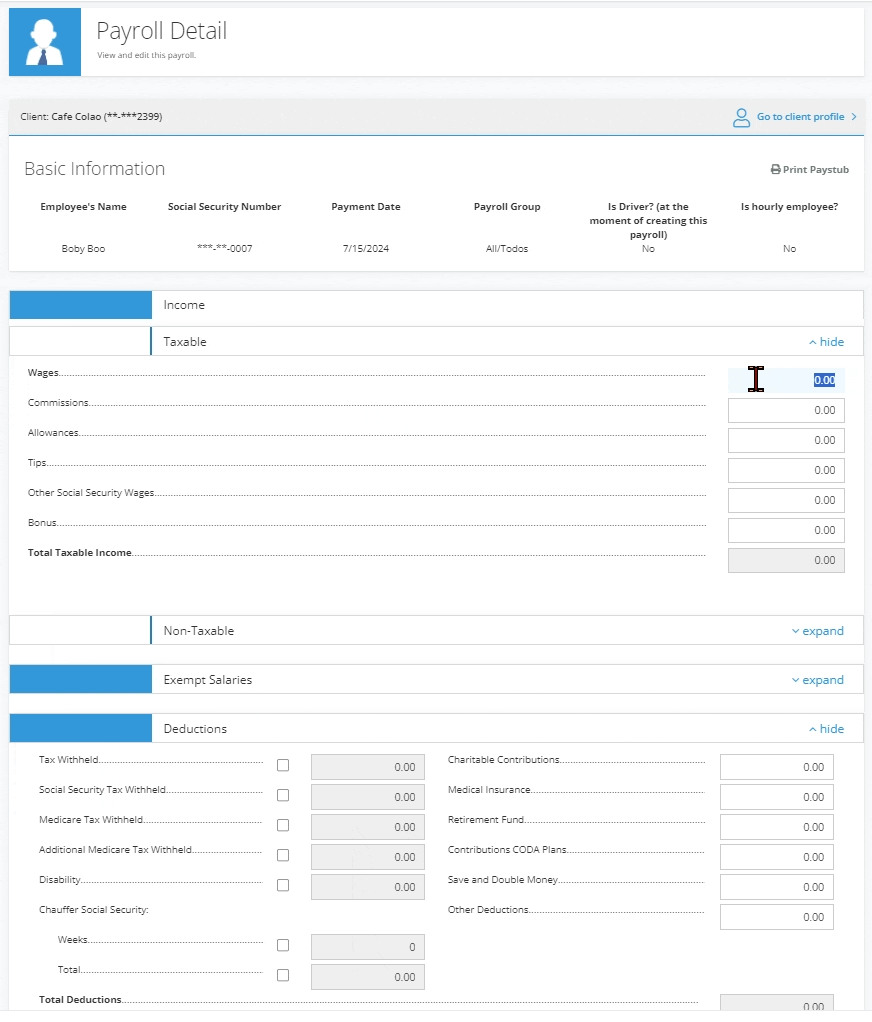Check the Social Security Tax Withheld box
Image resolution: width=872 pixels, height=1022 pixels.
coord(283,795)
